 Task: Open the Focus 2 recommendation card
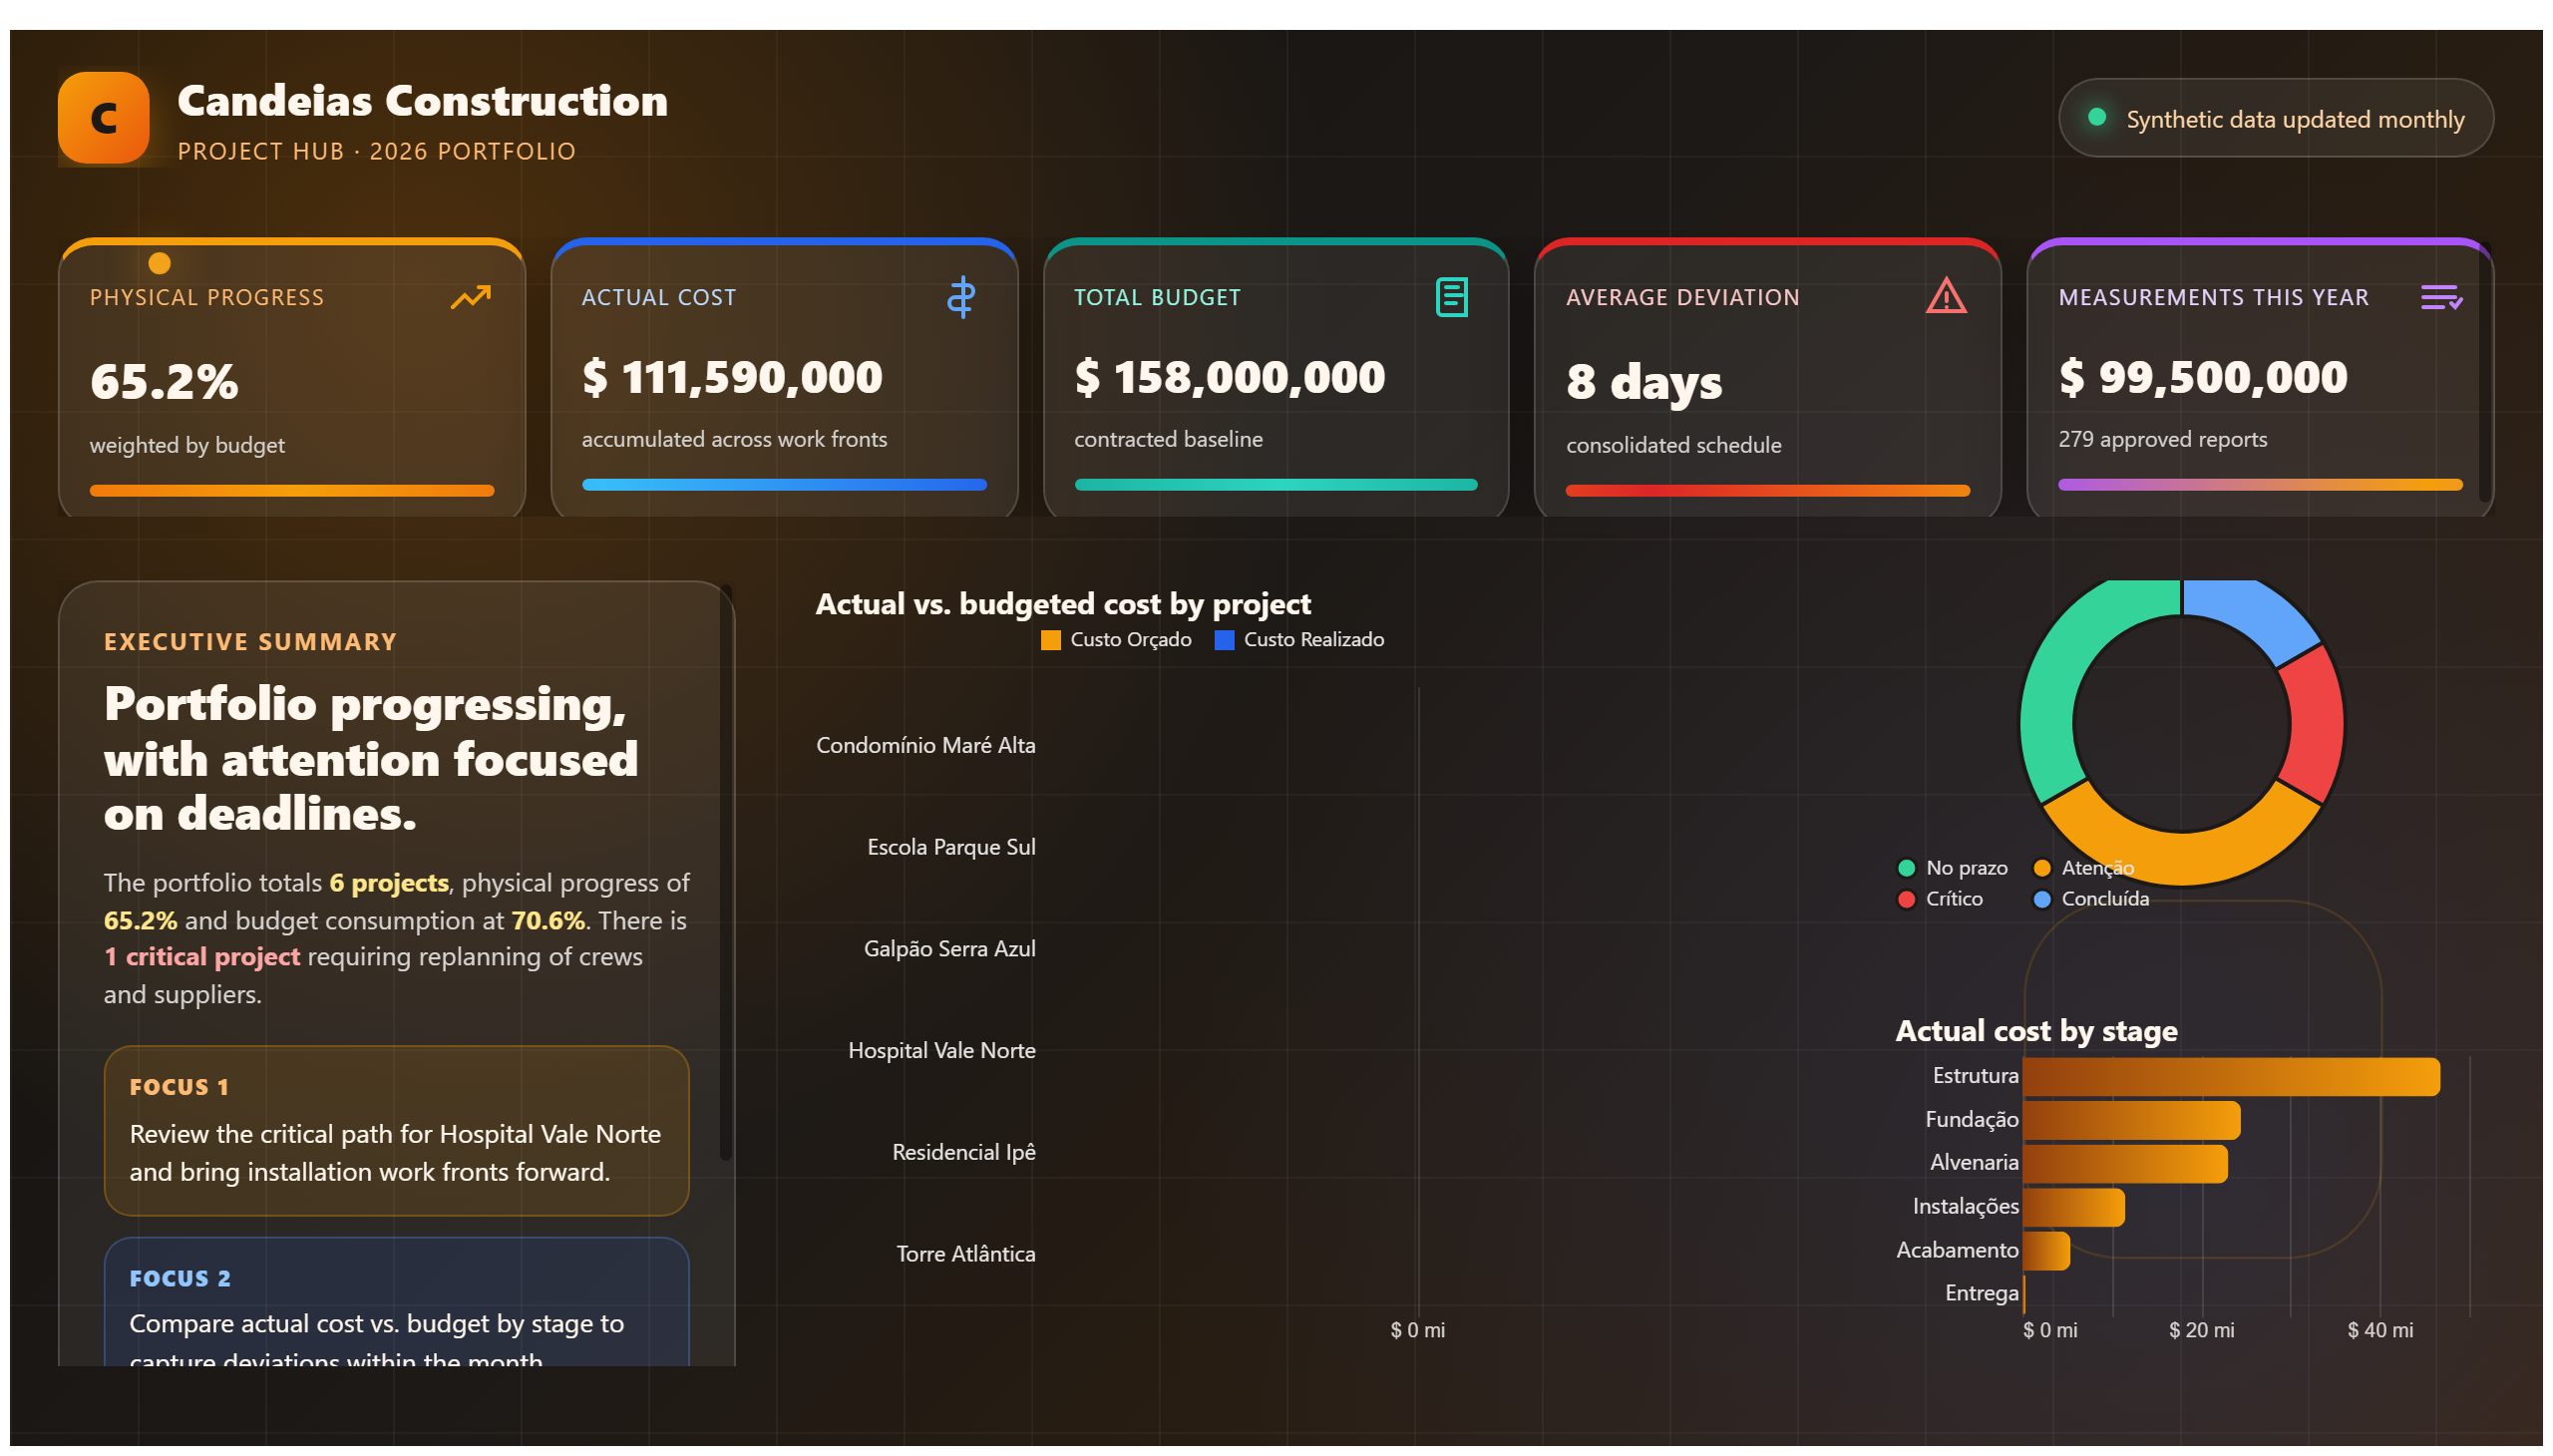[x=396, y=1302]
